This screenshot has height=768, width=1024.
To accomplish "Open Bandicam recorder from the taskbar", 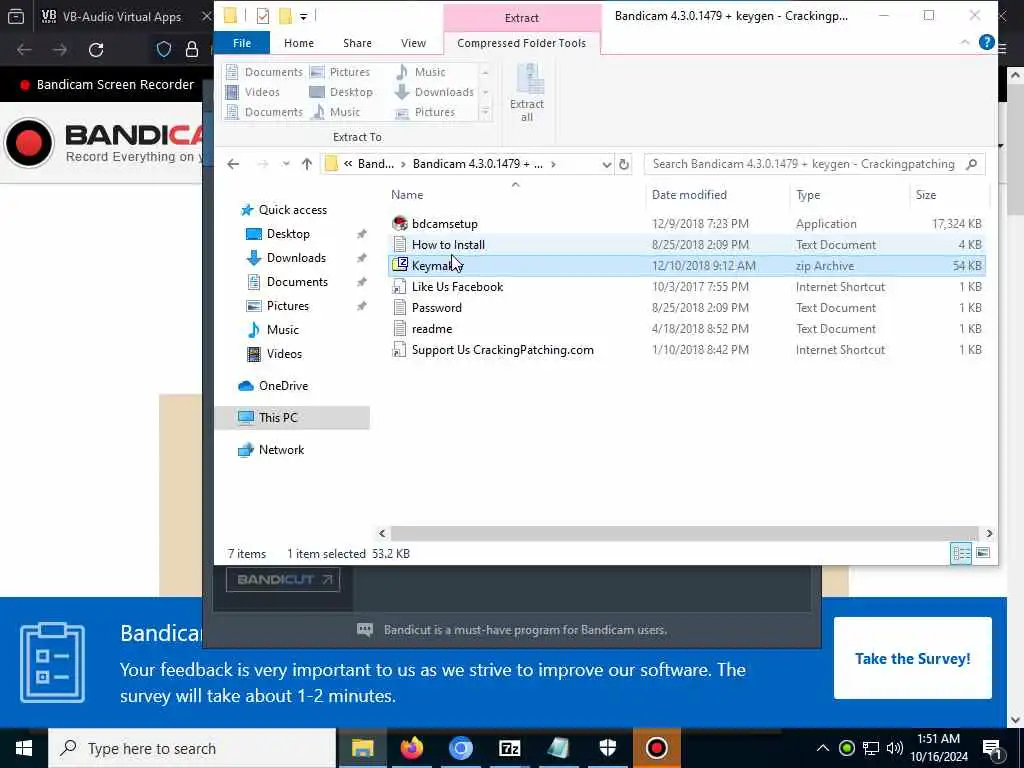I will tap(656, 748).
